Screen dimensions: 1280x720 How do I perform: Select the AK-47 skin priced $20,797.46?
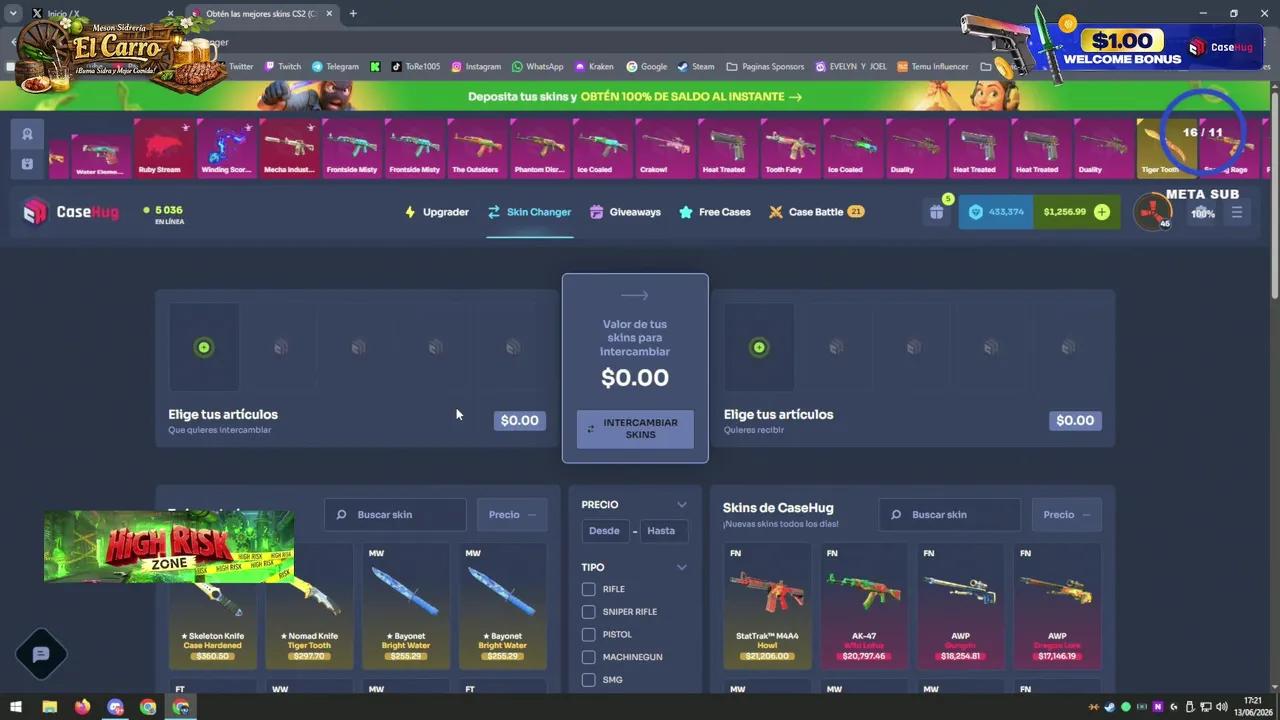pos(864,606)
